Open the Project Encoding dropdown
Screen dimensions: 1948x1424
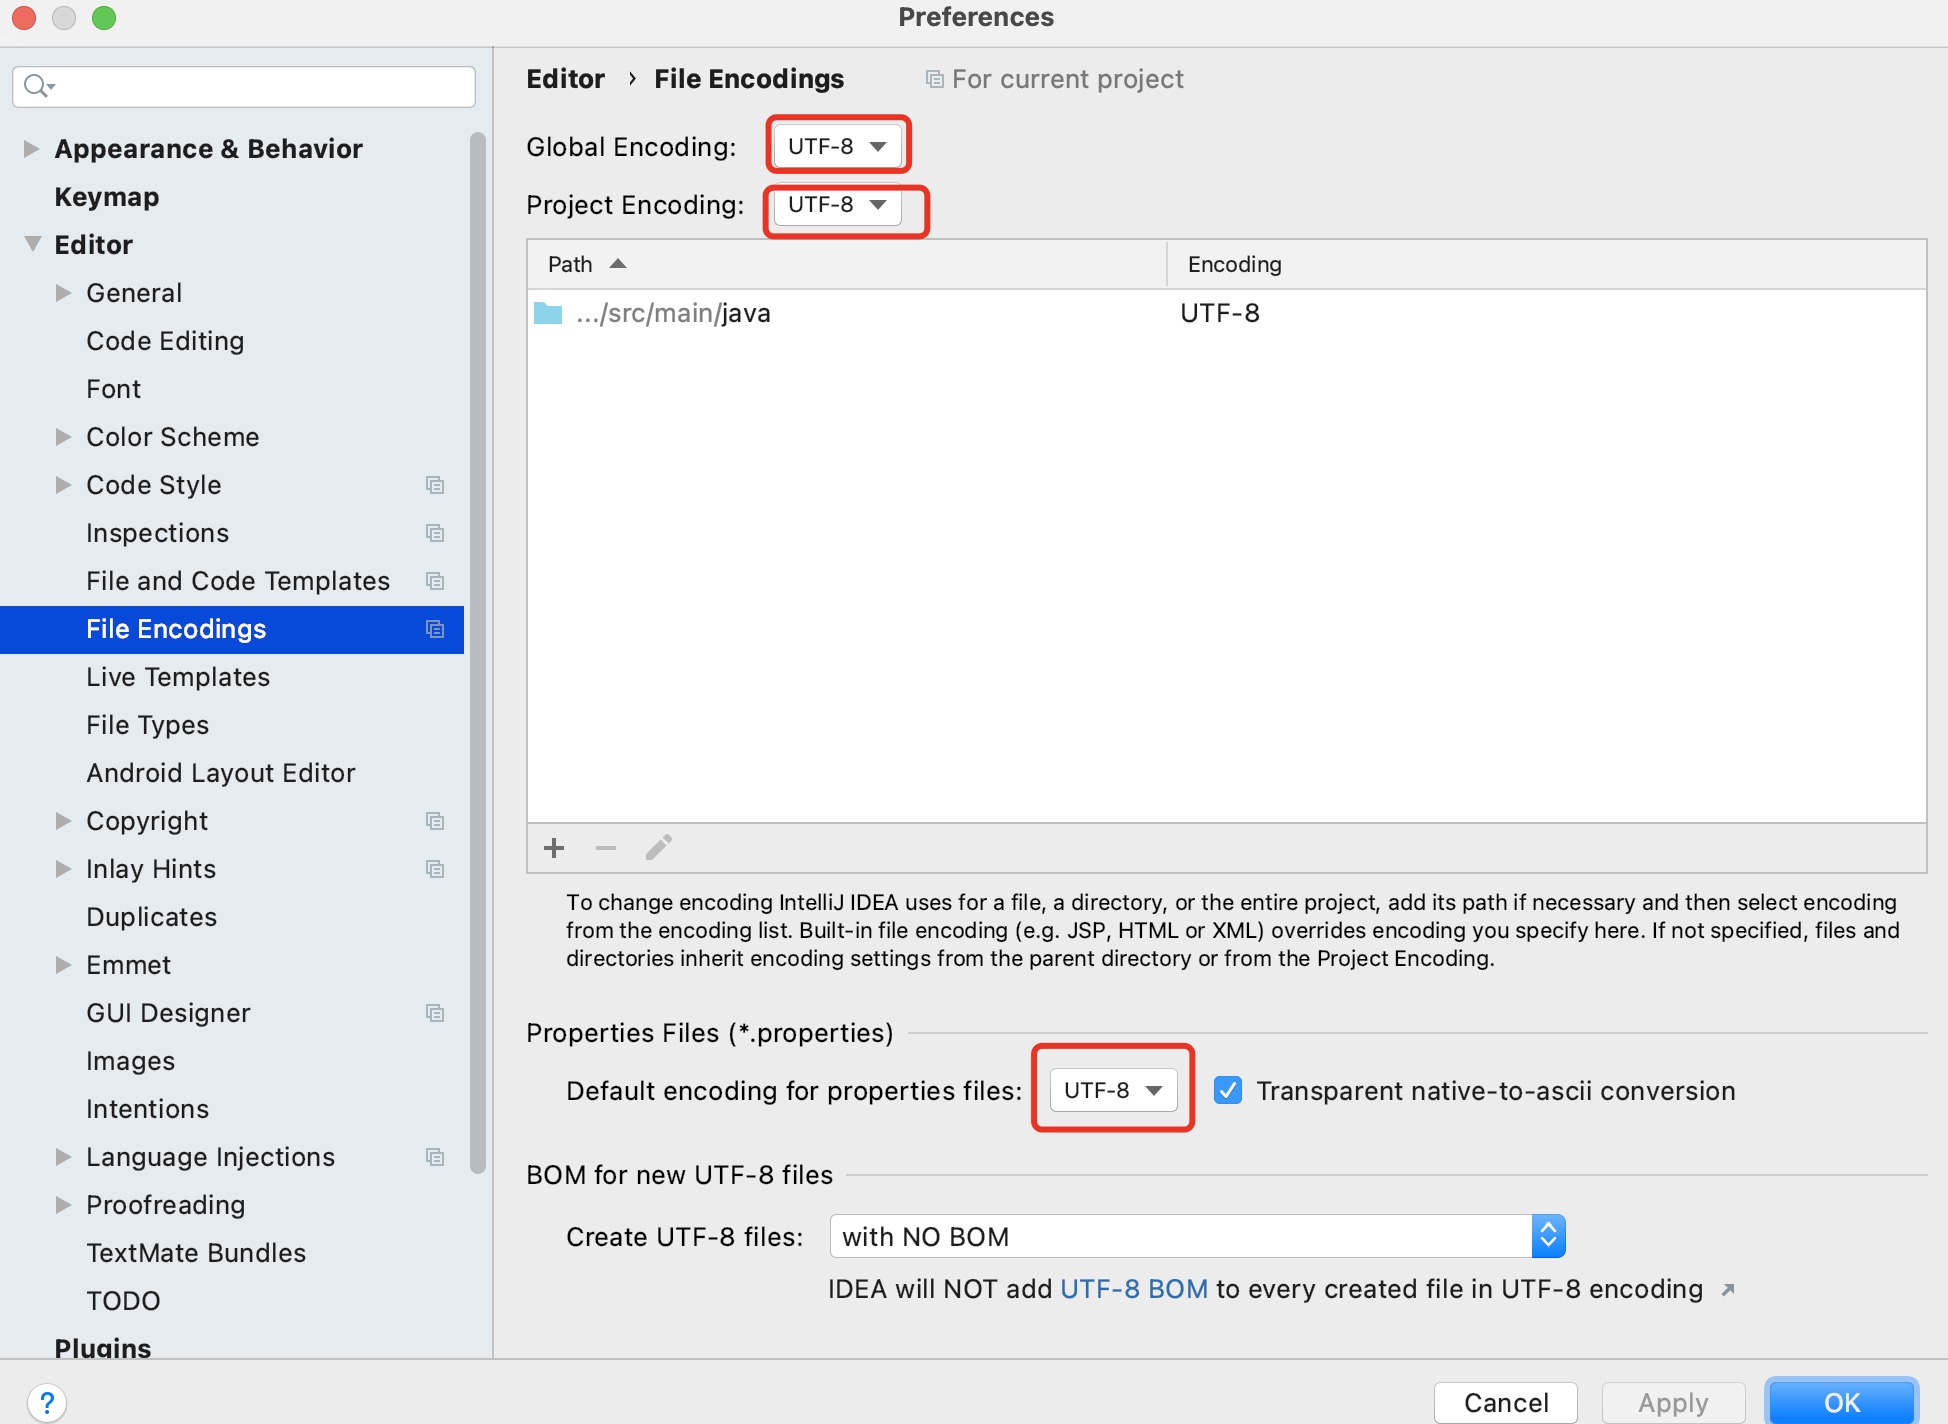pos(837,204)
